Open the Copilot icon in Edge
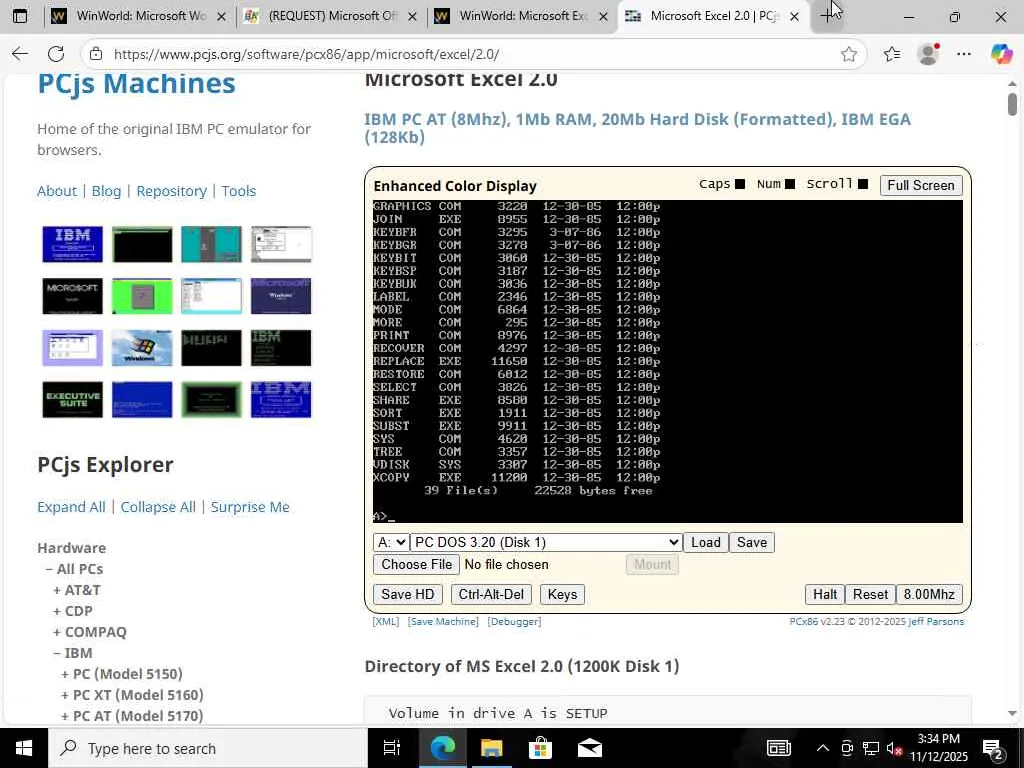Image resolution: width=1024 pixels, height=768 pixels. [x=1001, y=54]
